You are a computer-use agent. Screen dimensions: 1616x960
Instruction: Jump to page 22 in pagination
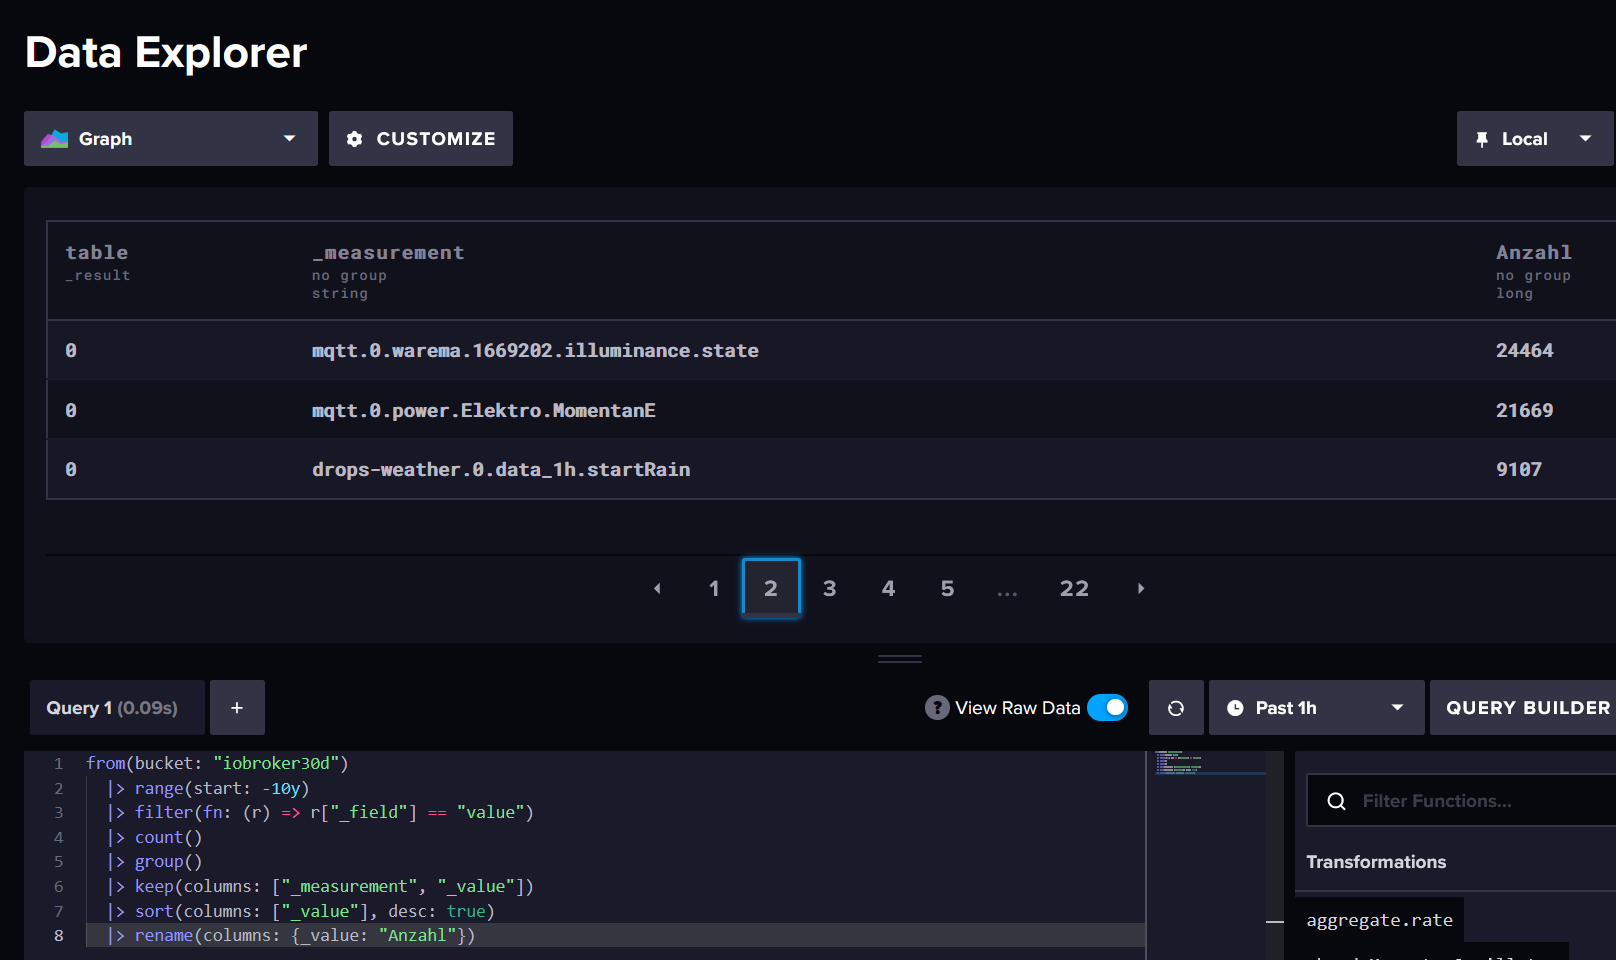pos(1074,588)
